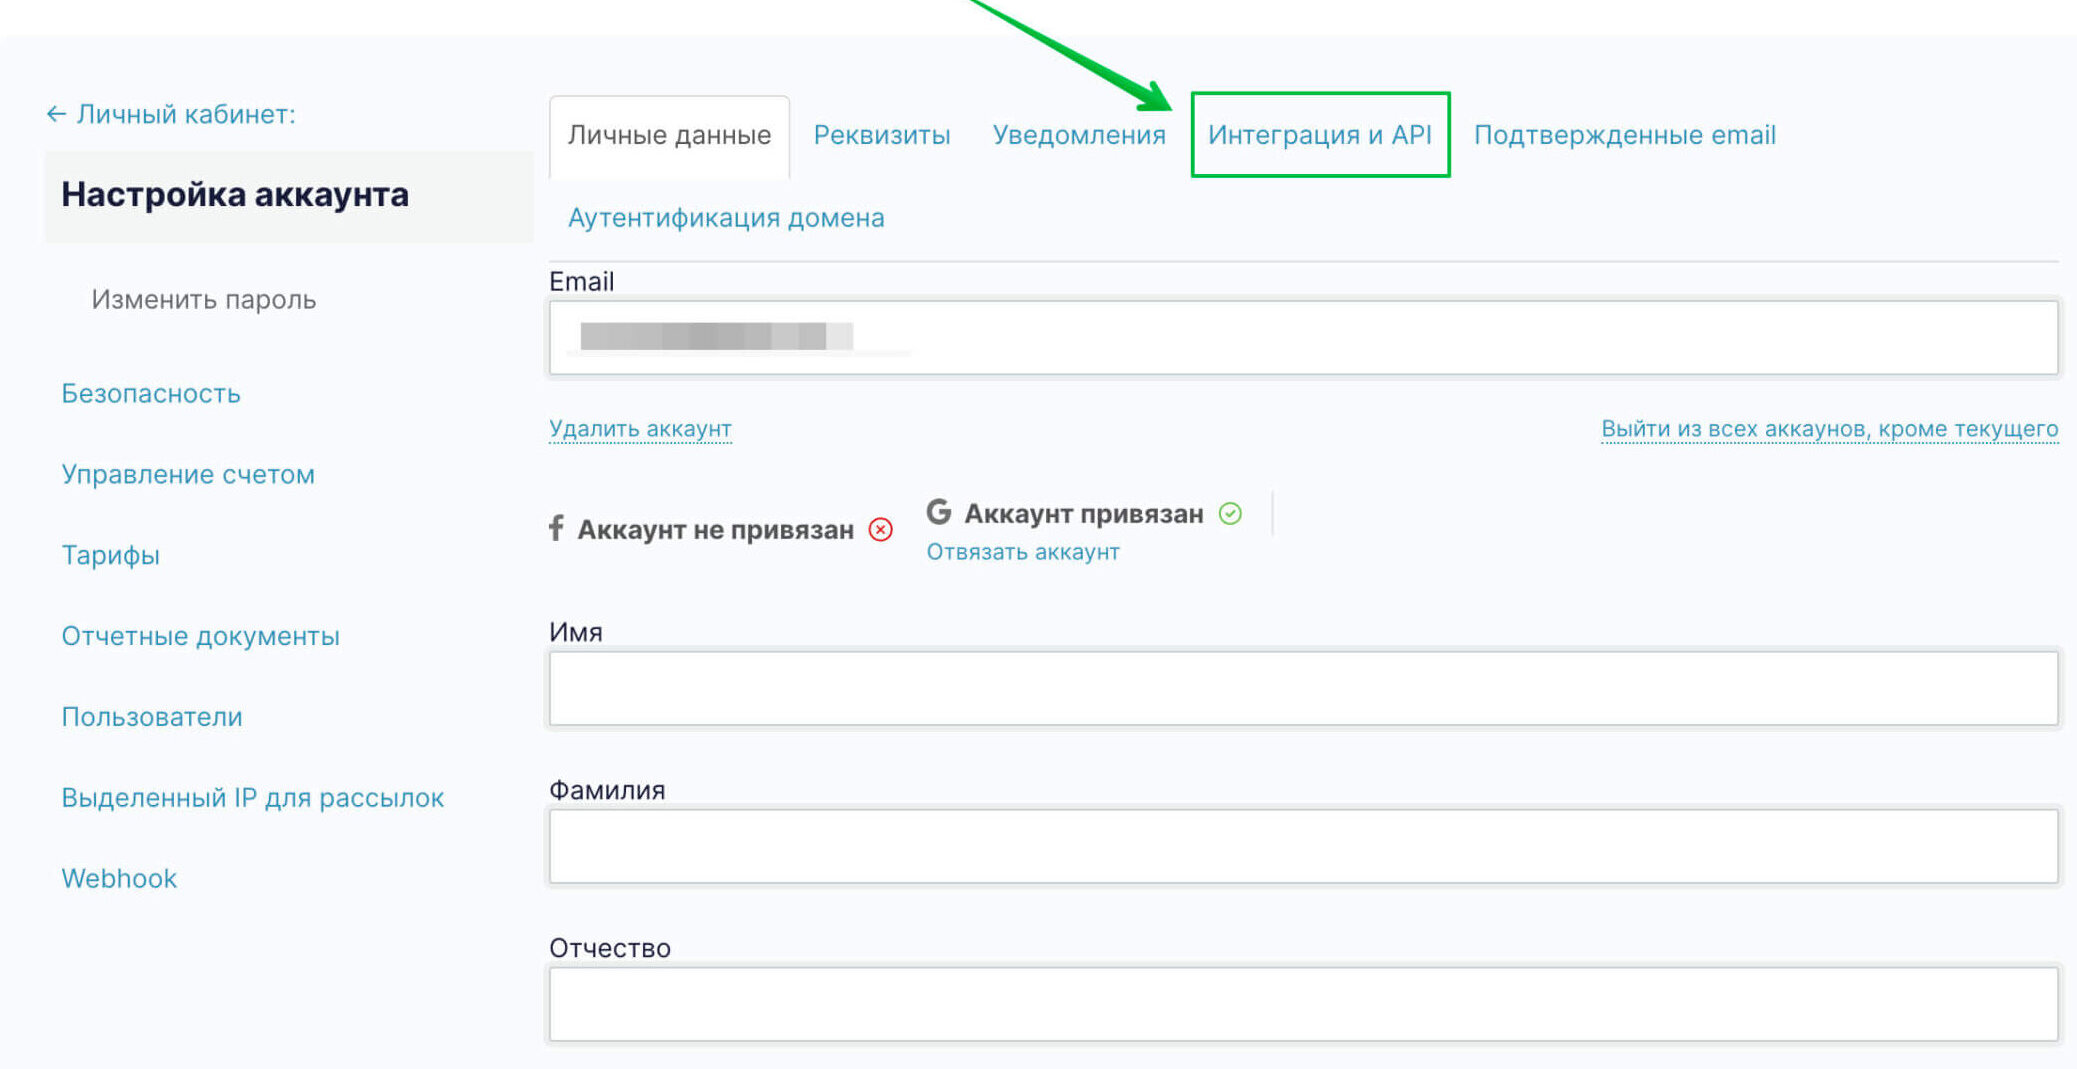
Task: Open Выделенный IP для рассылок
Action: 252,798
